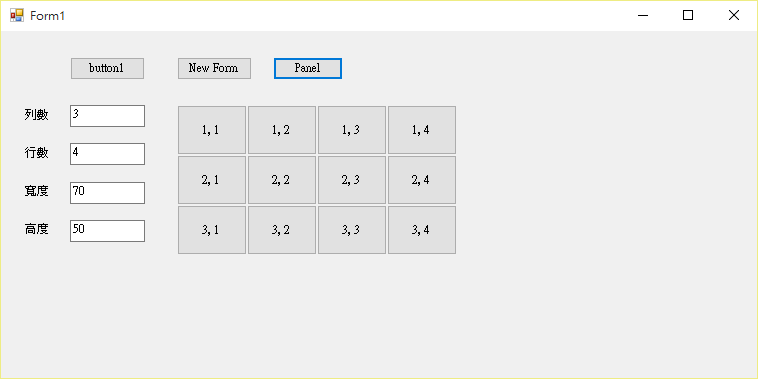Choose grid button 2, 2
This screenshot has height=379, width=758.
tap(282, 180)
